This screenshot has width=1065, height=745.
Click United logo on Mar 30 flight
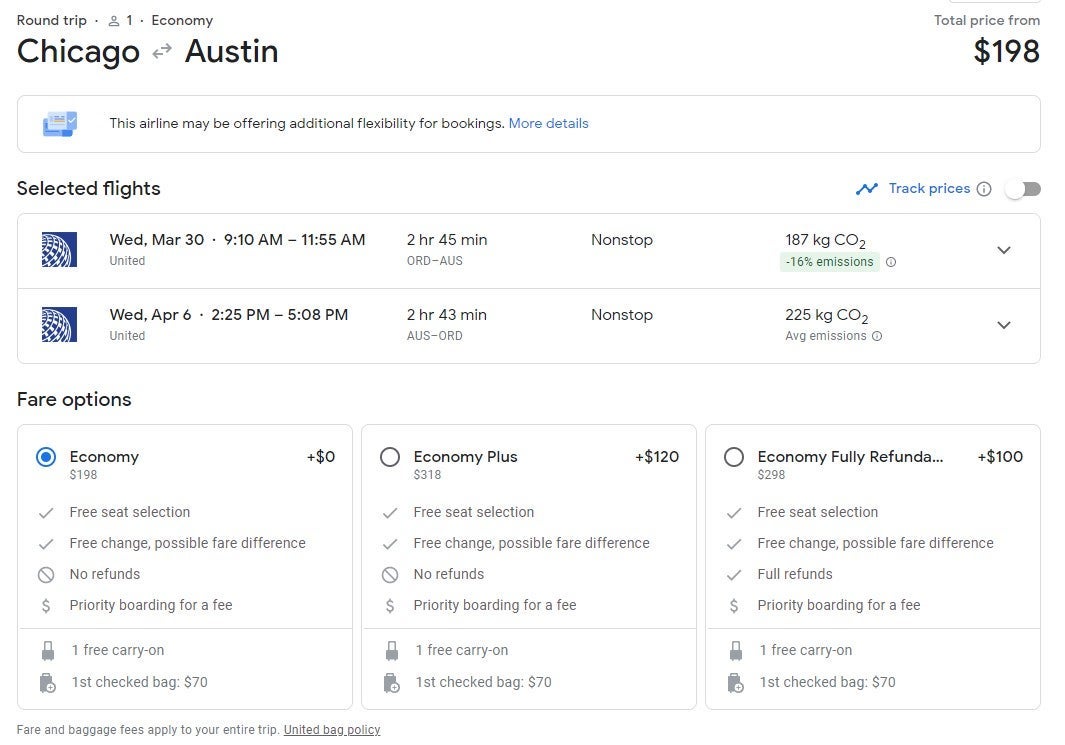[59, 250]
